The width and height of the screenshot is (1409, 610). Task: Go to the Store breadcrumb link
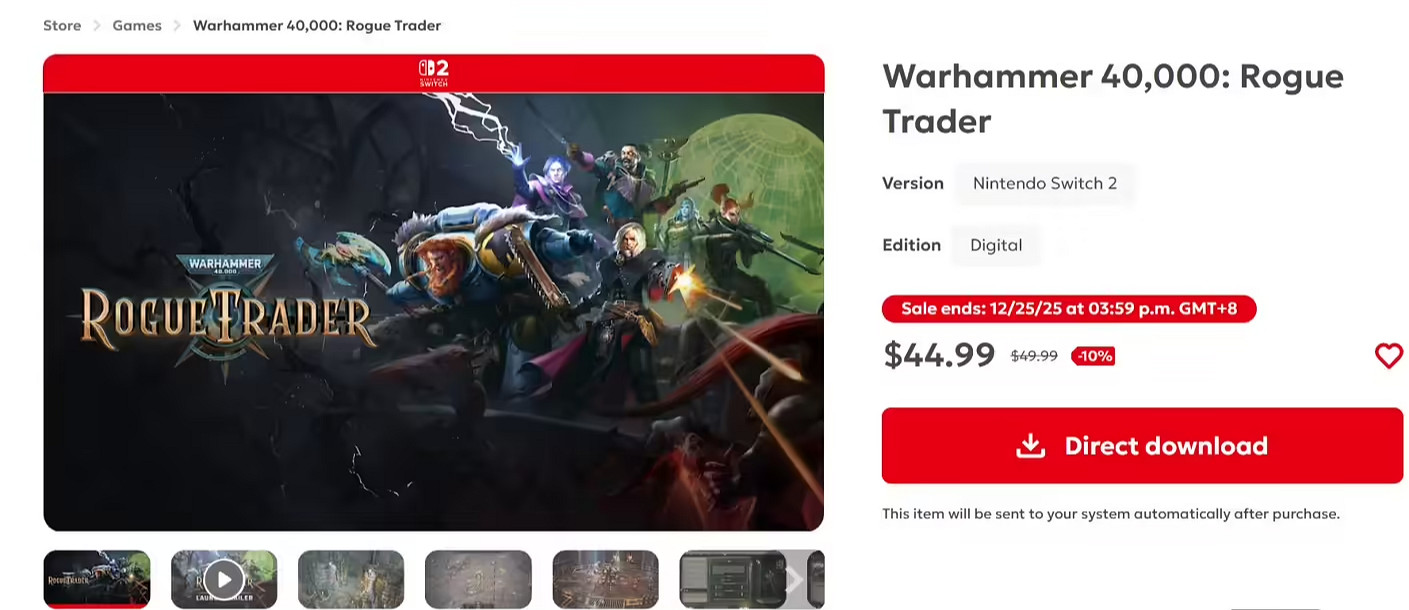62,25
